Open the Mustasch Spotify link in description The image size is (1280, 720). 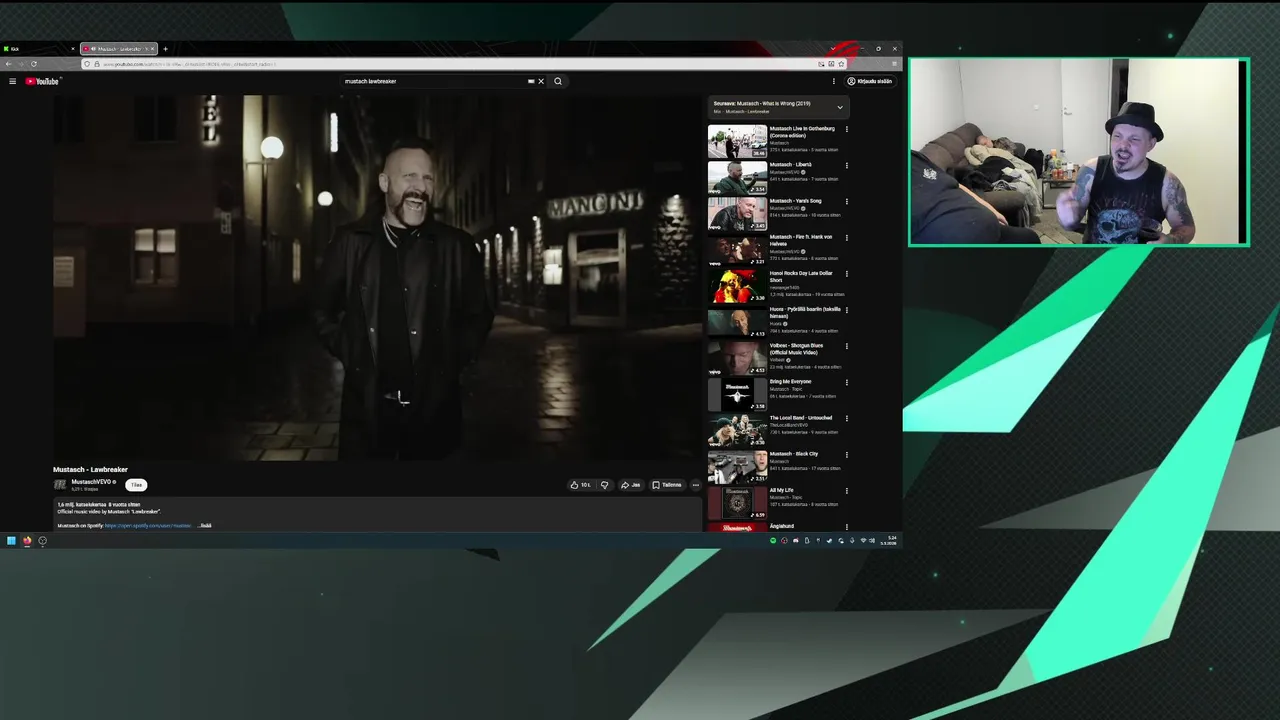(x=147, y=525)
